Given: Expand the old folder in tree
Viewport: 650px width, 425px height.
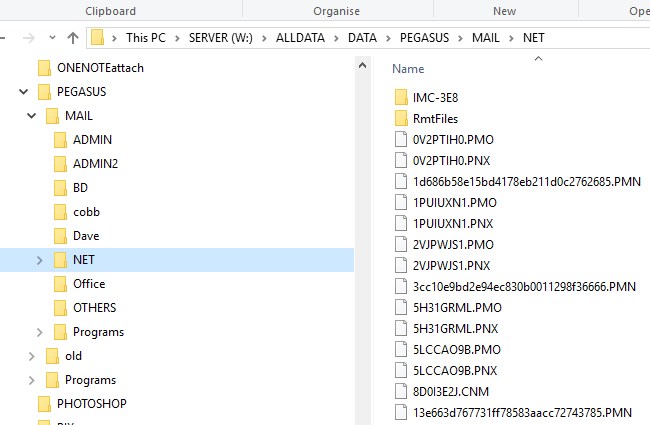Looking at the screenshot, I should pos(31,356).
